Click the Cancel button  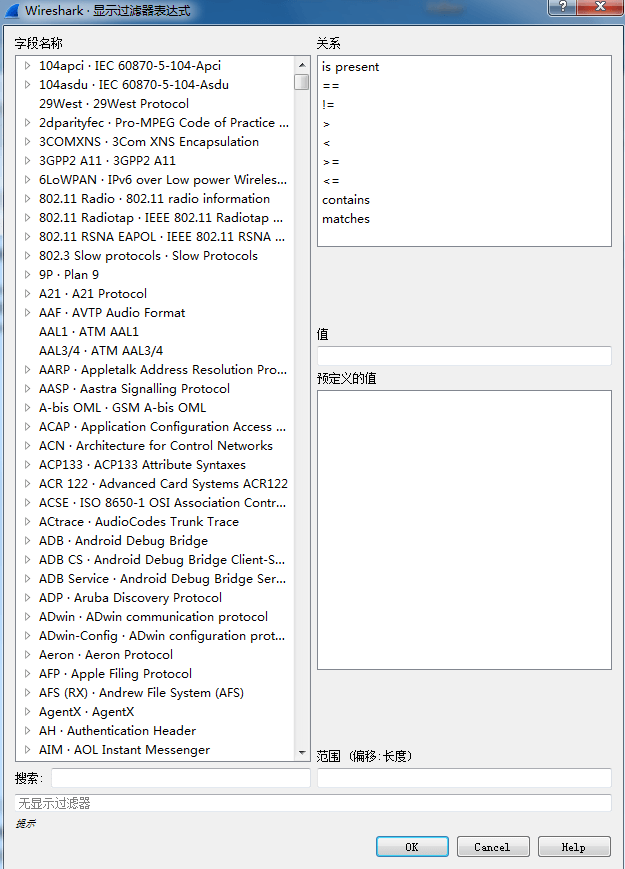click(x=493, y=847)
